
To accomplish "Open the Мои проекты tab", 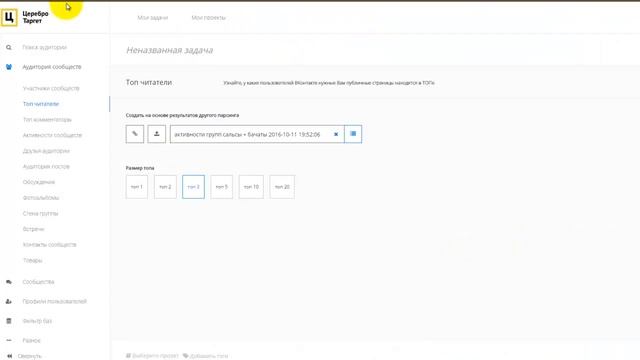I will click(209, 18).
